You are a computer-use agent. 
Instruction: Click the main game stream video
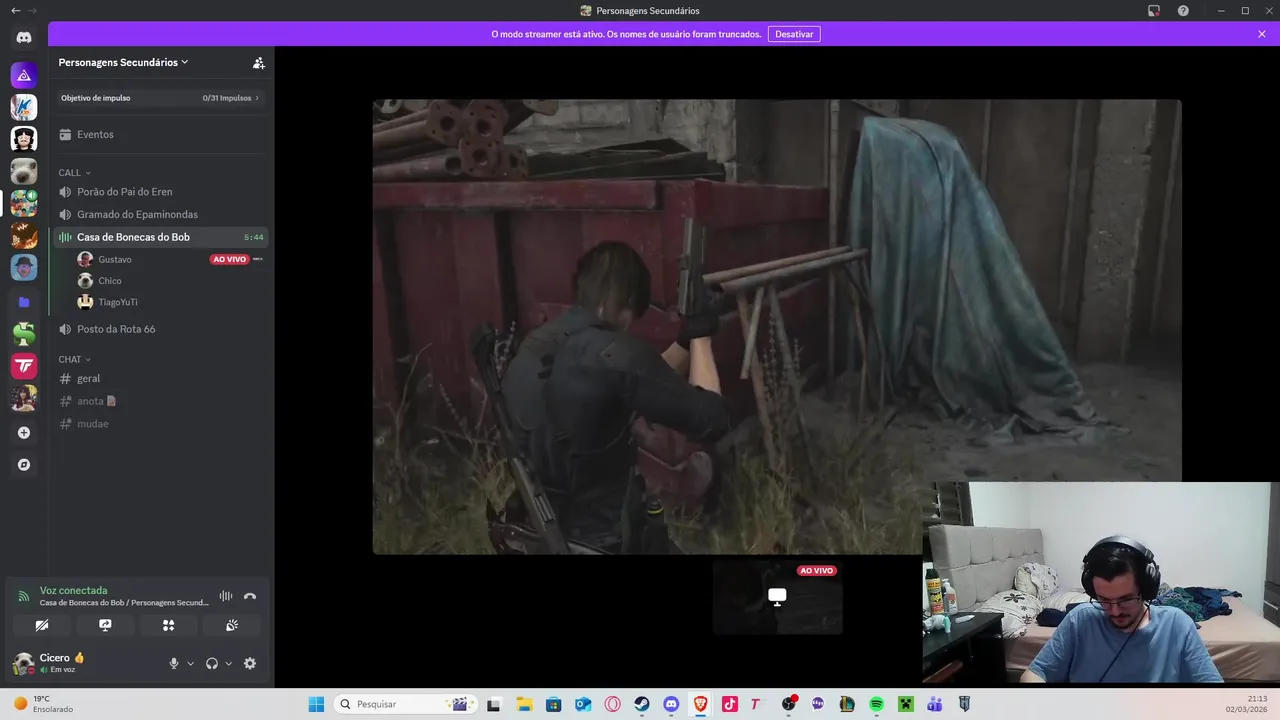pos(777,326)
